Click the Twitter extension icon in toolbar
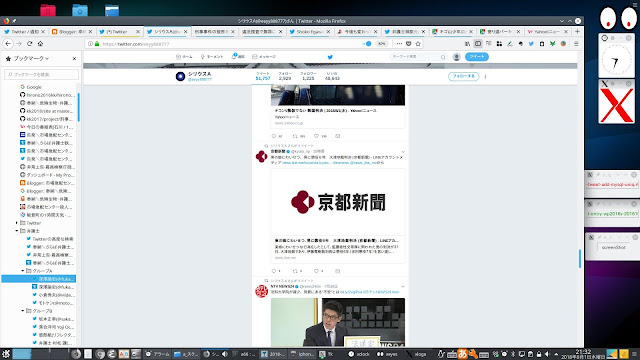This screenshot has height=360, width=640. point(531,44)
